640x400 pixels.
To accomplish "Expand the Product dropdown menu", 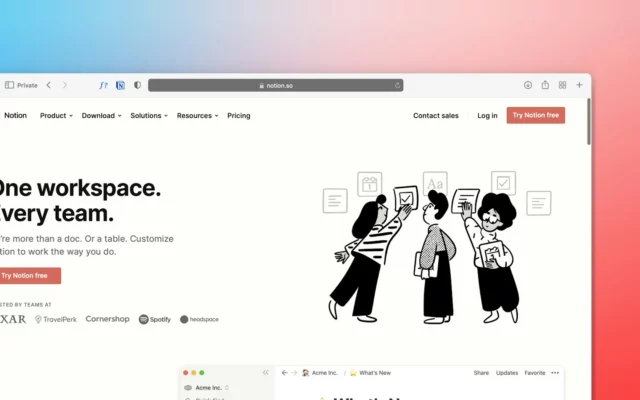I will [56, 116].
